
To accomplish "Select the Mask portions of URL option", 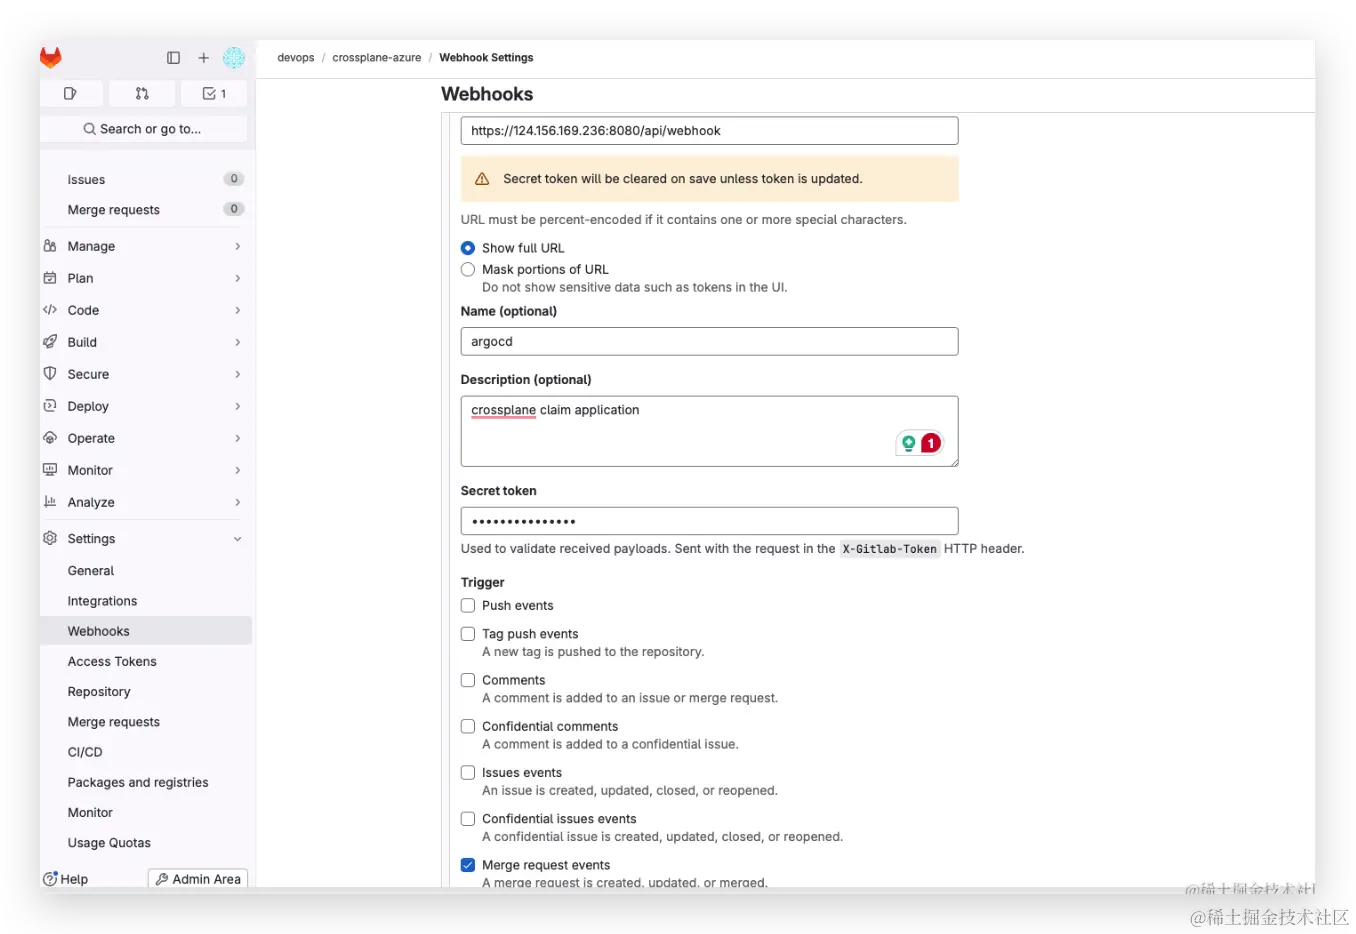I will click(x=468, y=270).
